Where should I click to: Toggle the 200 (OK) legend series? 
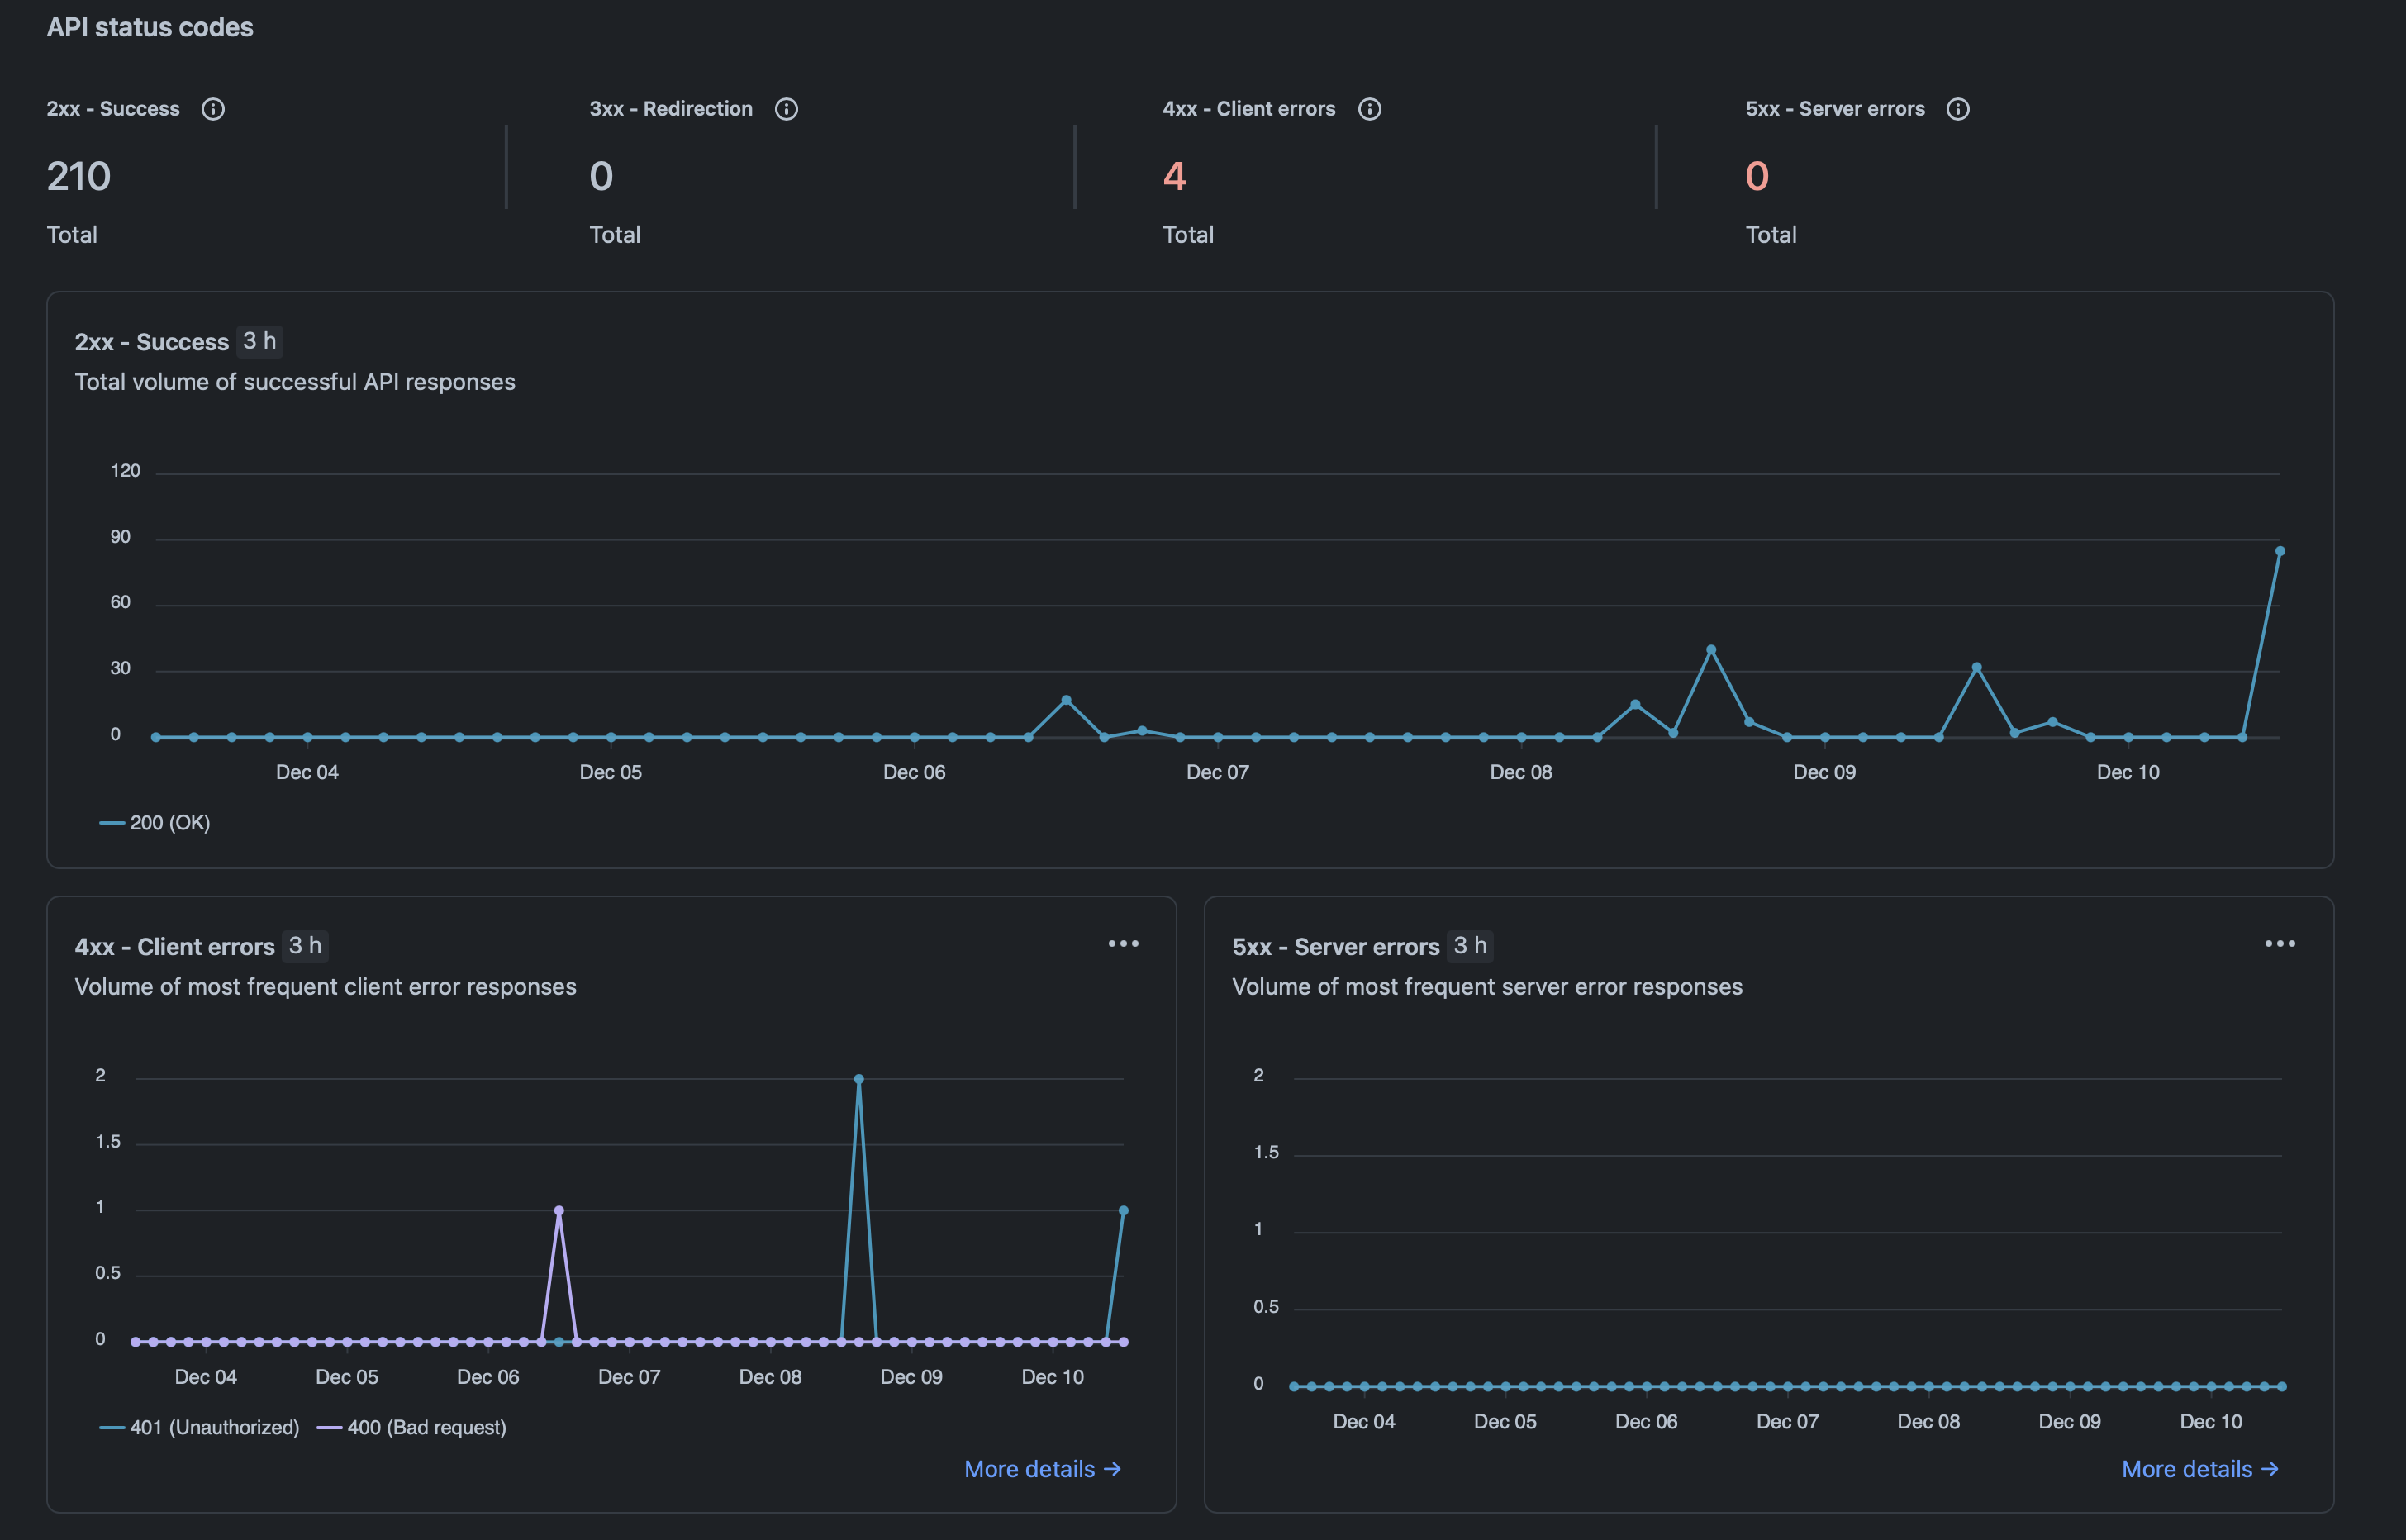(x=156, y=823)
